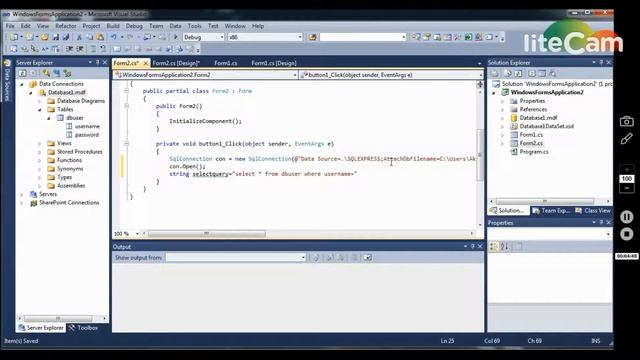Click the View Code icon in Solution Explorer
This screenshot has width=640, height=360.
pos(532,73)
